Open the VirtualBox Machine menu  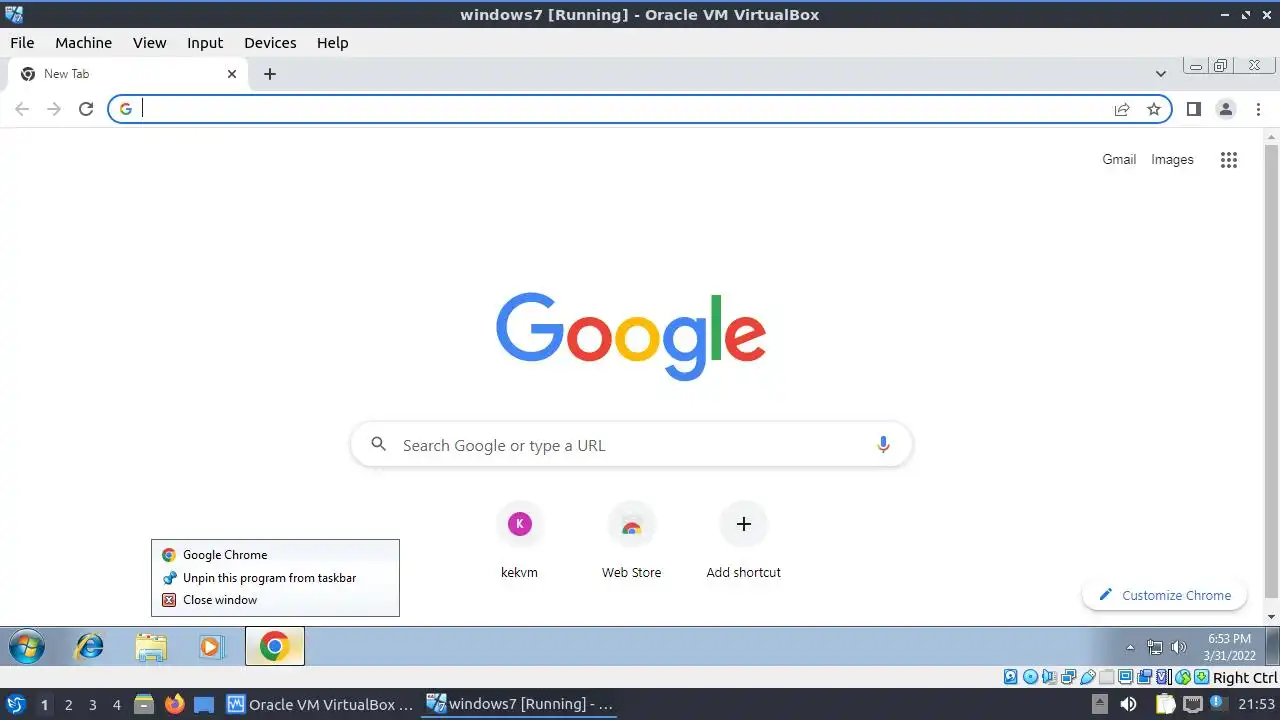point(83,43)
